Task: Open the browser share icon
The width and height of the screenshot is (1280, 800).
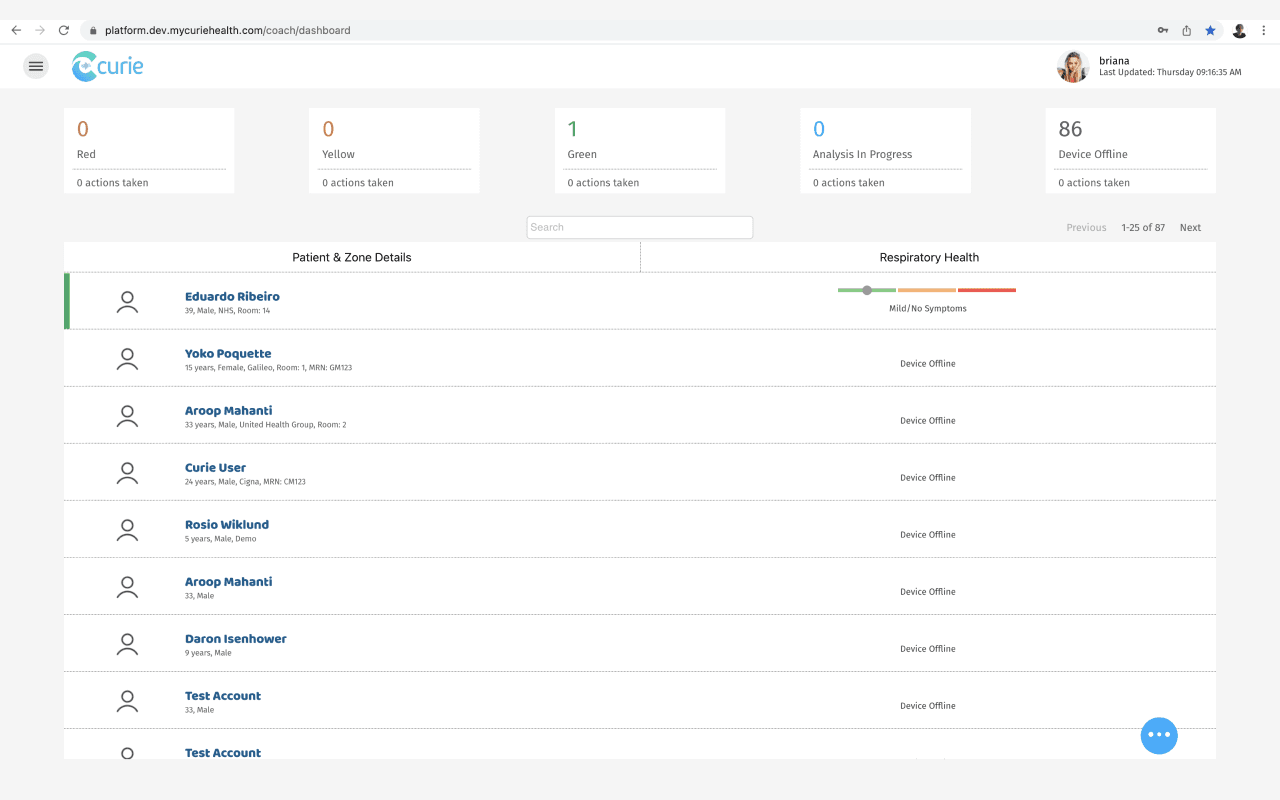Action: tap(1186, 30)
